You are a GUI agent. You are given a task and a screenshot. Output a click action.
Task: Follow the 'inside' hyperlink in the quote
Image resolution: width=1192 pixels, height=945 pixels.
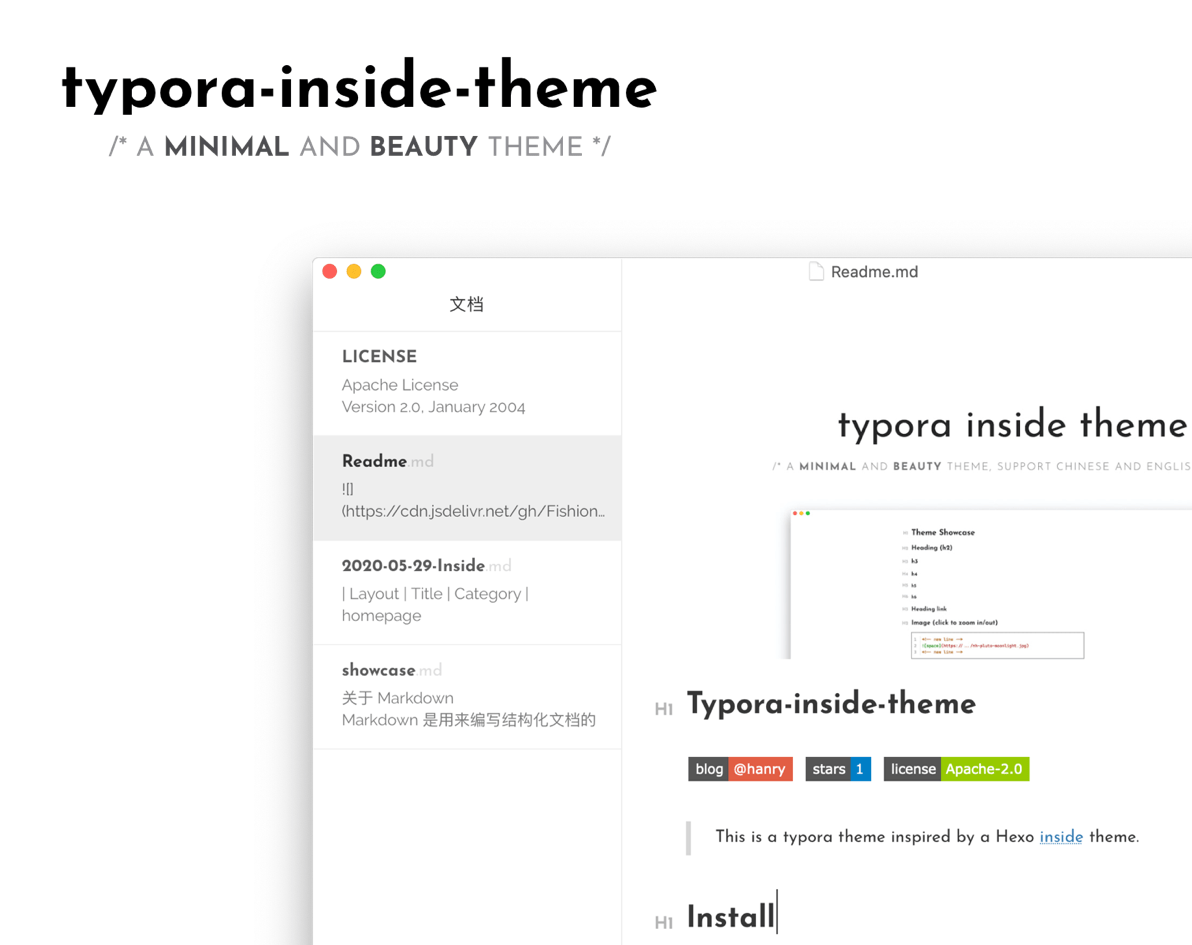pyautogui.click(x=1060, y=836)
